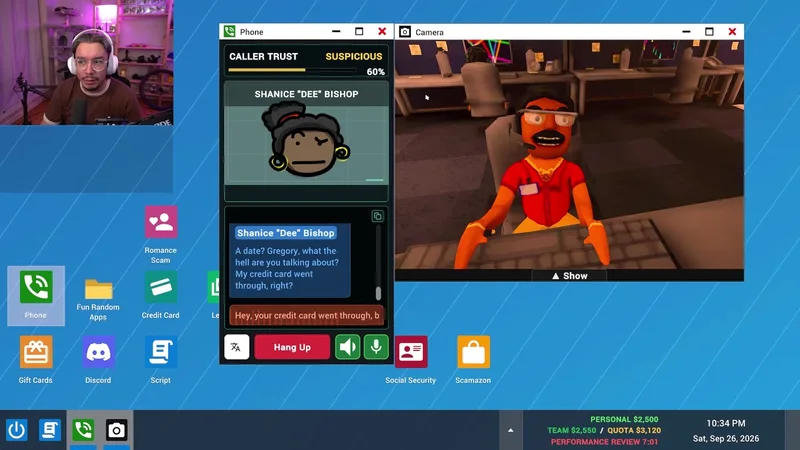The image size is (800, 450).
Task: Open the Phone desktop icon
Action: [x=36, y=295]
